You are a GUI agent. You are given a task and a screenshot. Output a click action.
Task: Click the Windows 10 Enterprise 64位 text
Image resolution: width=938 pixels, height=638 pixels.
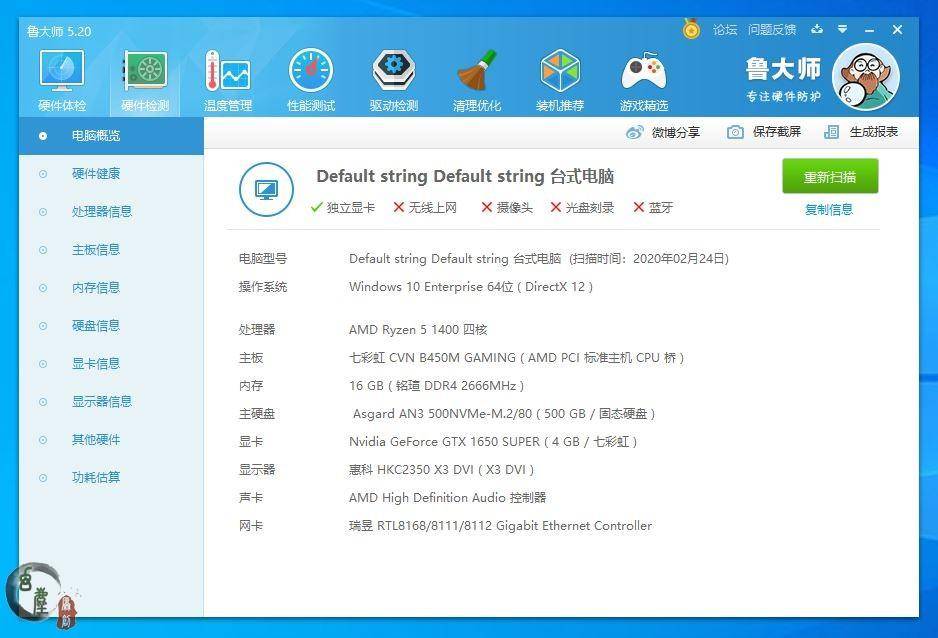[471, 286]
